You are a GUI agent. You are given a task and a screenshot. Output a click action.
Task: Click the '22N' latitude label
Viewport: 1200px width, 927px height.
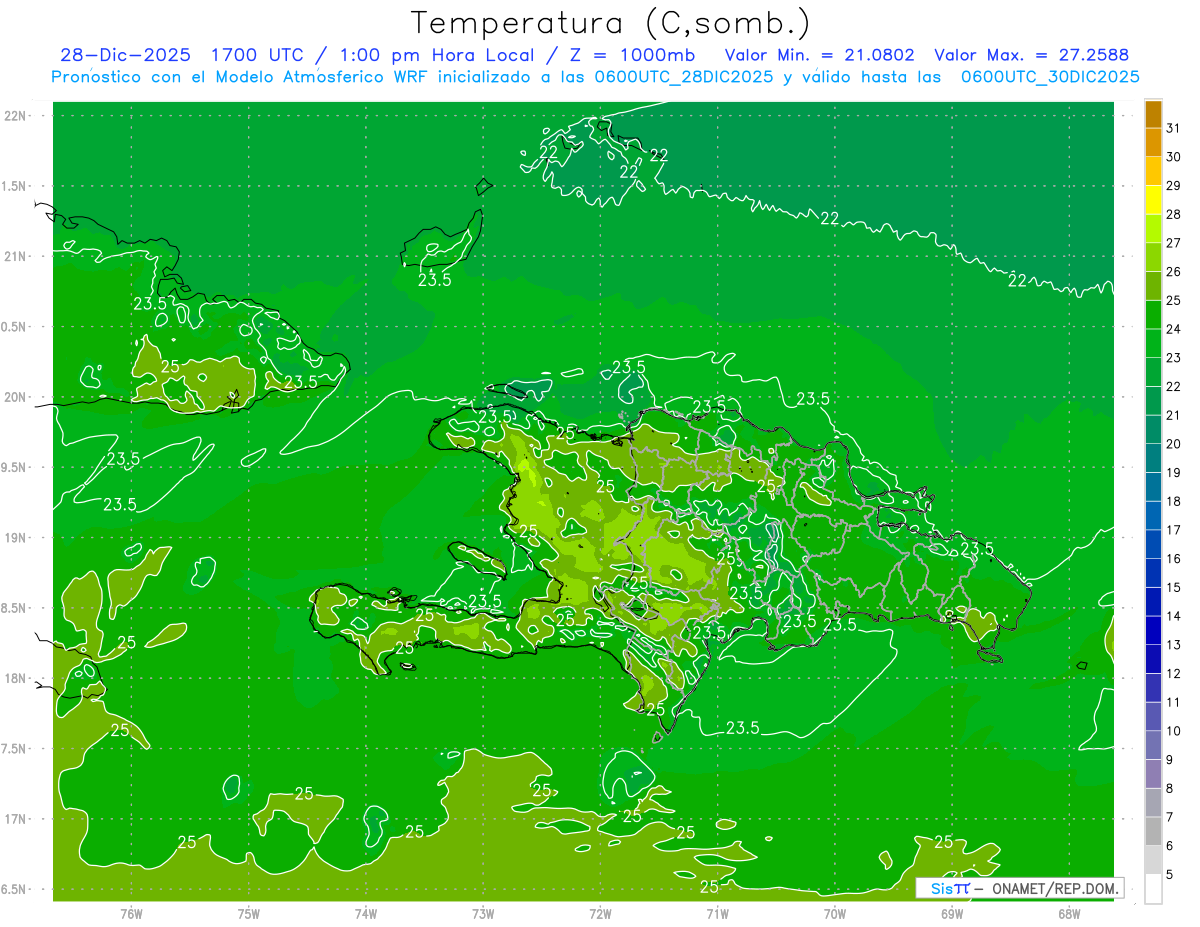(16, 116)
